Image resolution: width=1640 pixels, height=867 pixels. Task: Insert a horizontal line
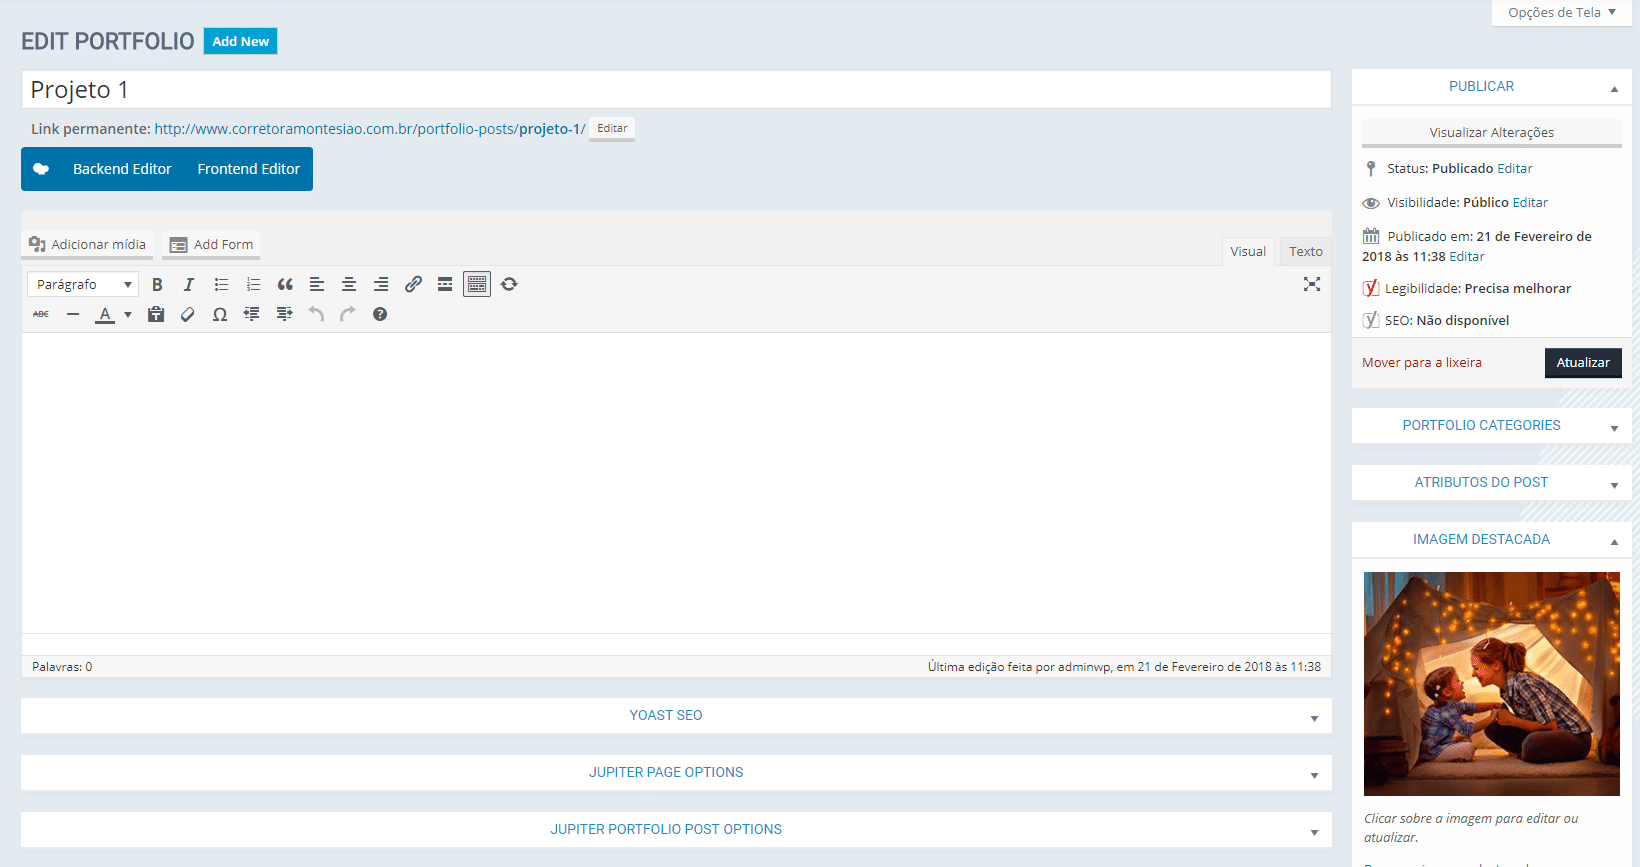pos(73,314)
